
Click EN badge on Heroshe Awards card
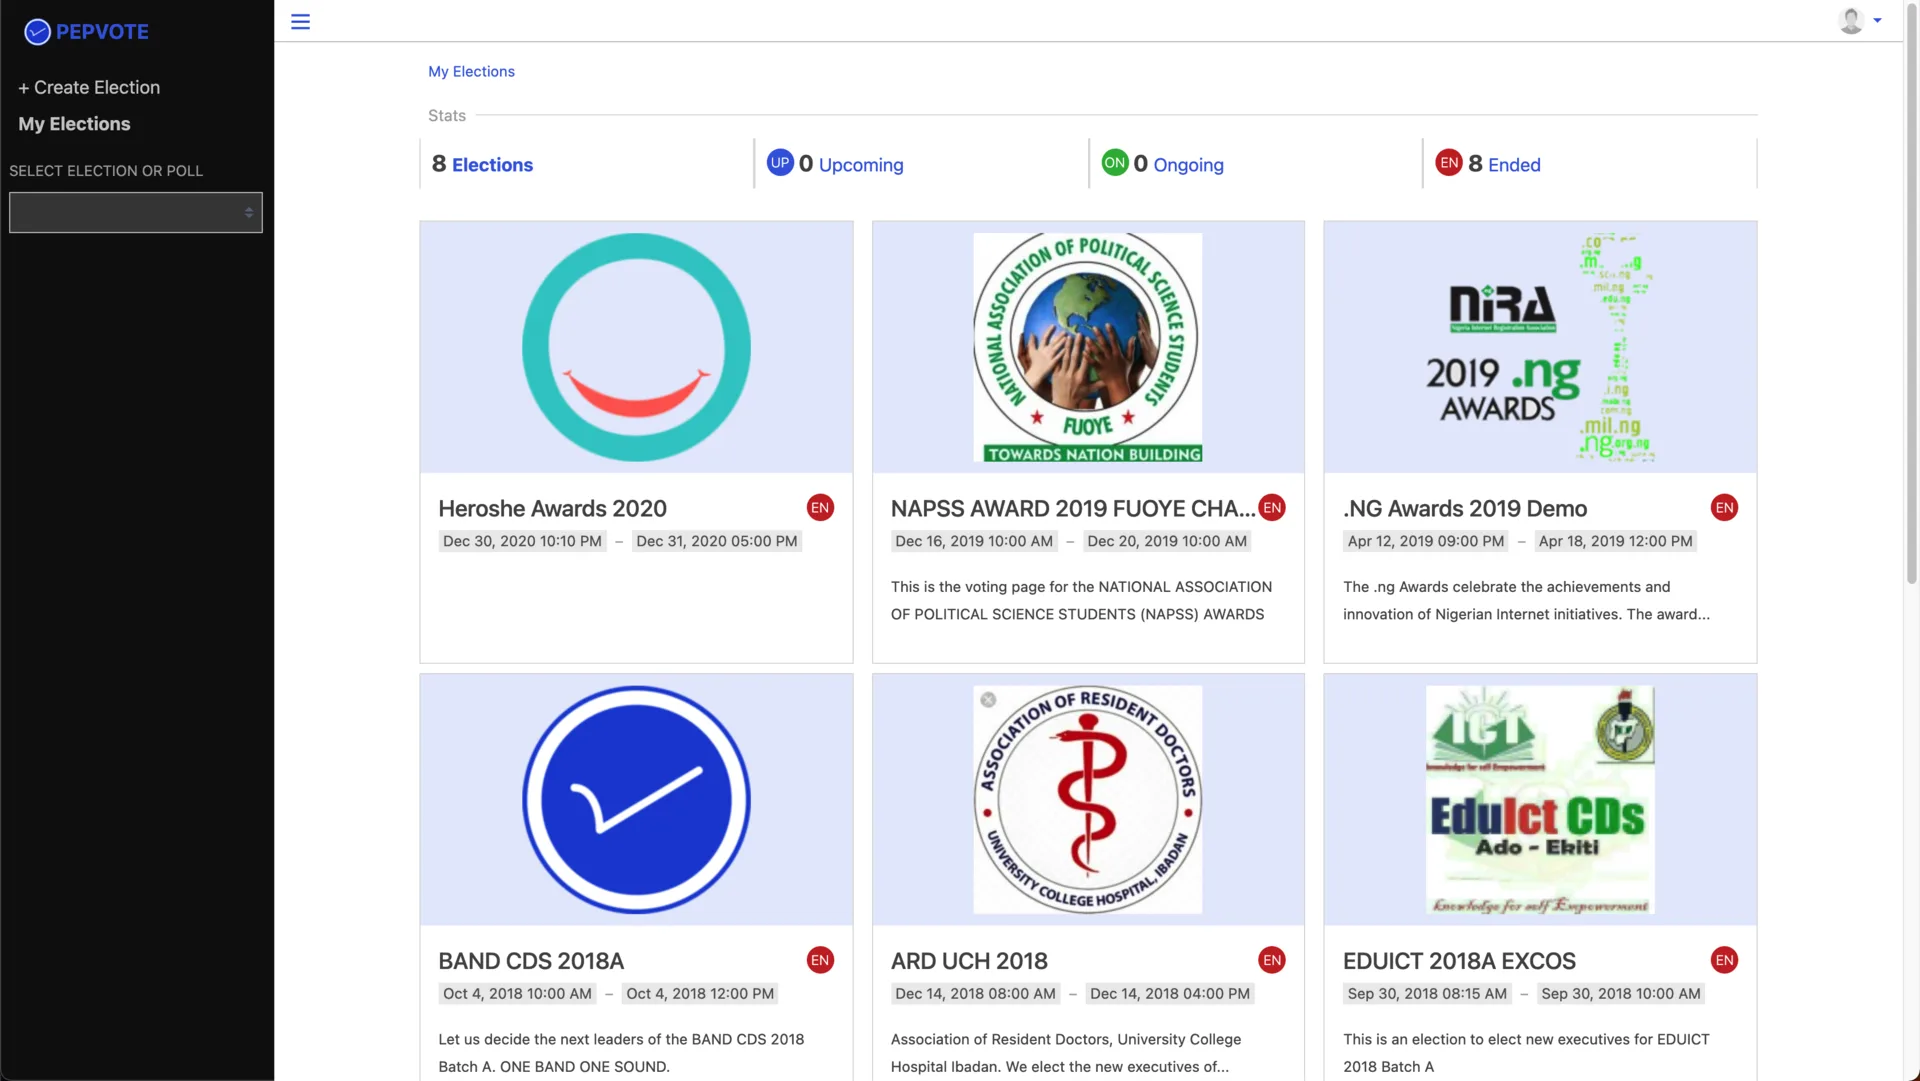pos(820,508)
